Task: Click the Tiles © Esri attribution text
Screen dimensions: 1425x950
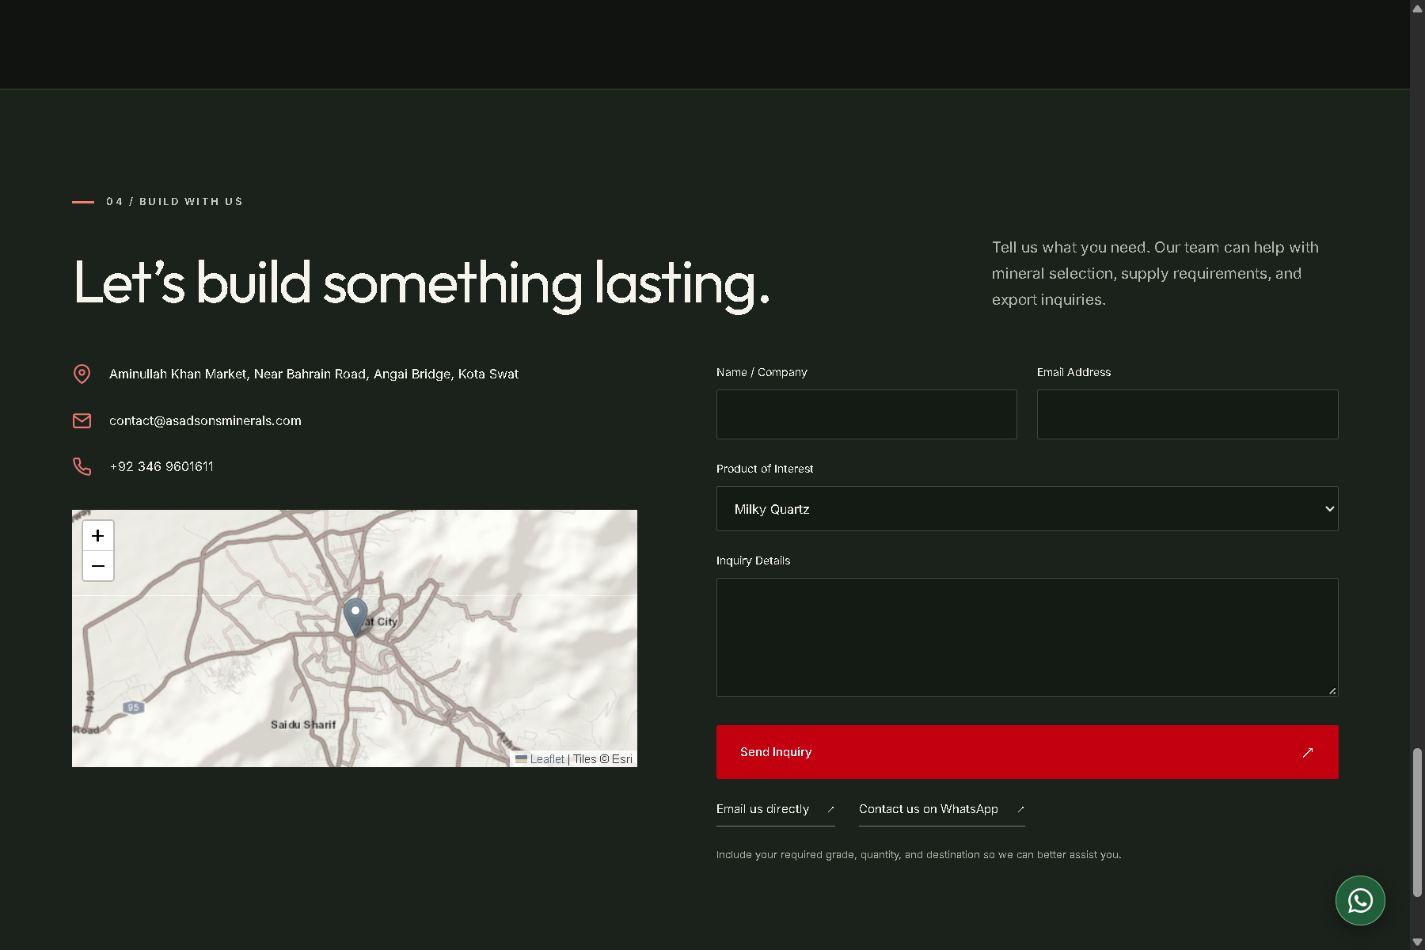Action: coord(602,759)
